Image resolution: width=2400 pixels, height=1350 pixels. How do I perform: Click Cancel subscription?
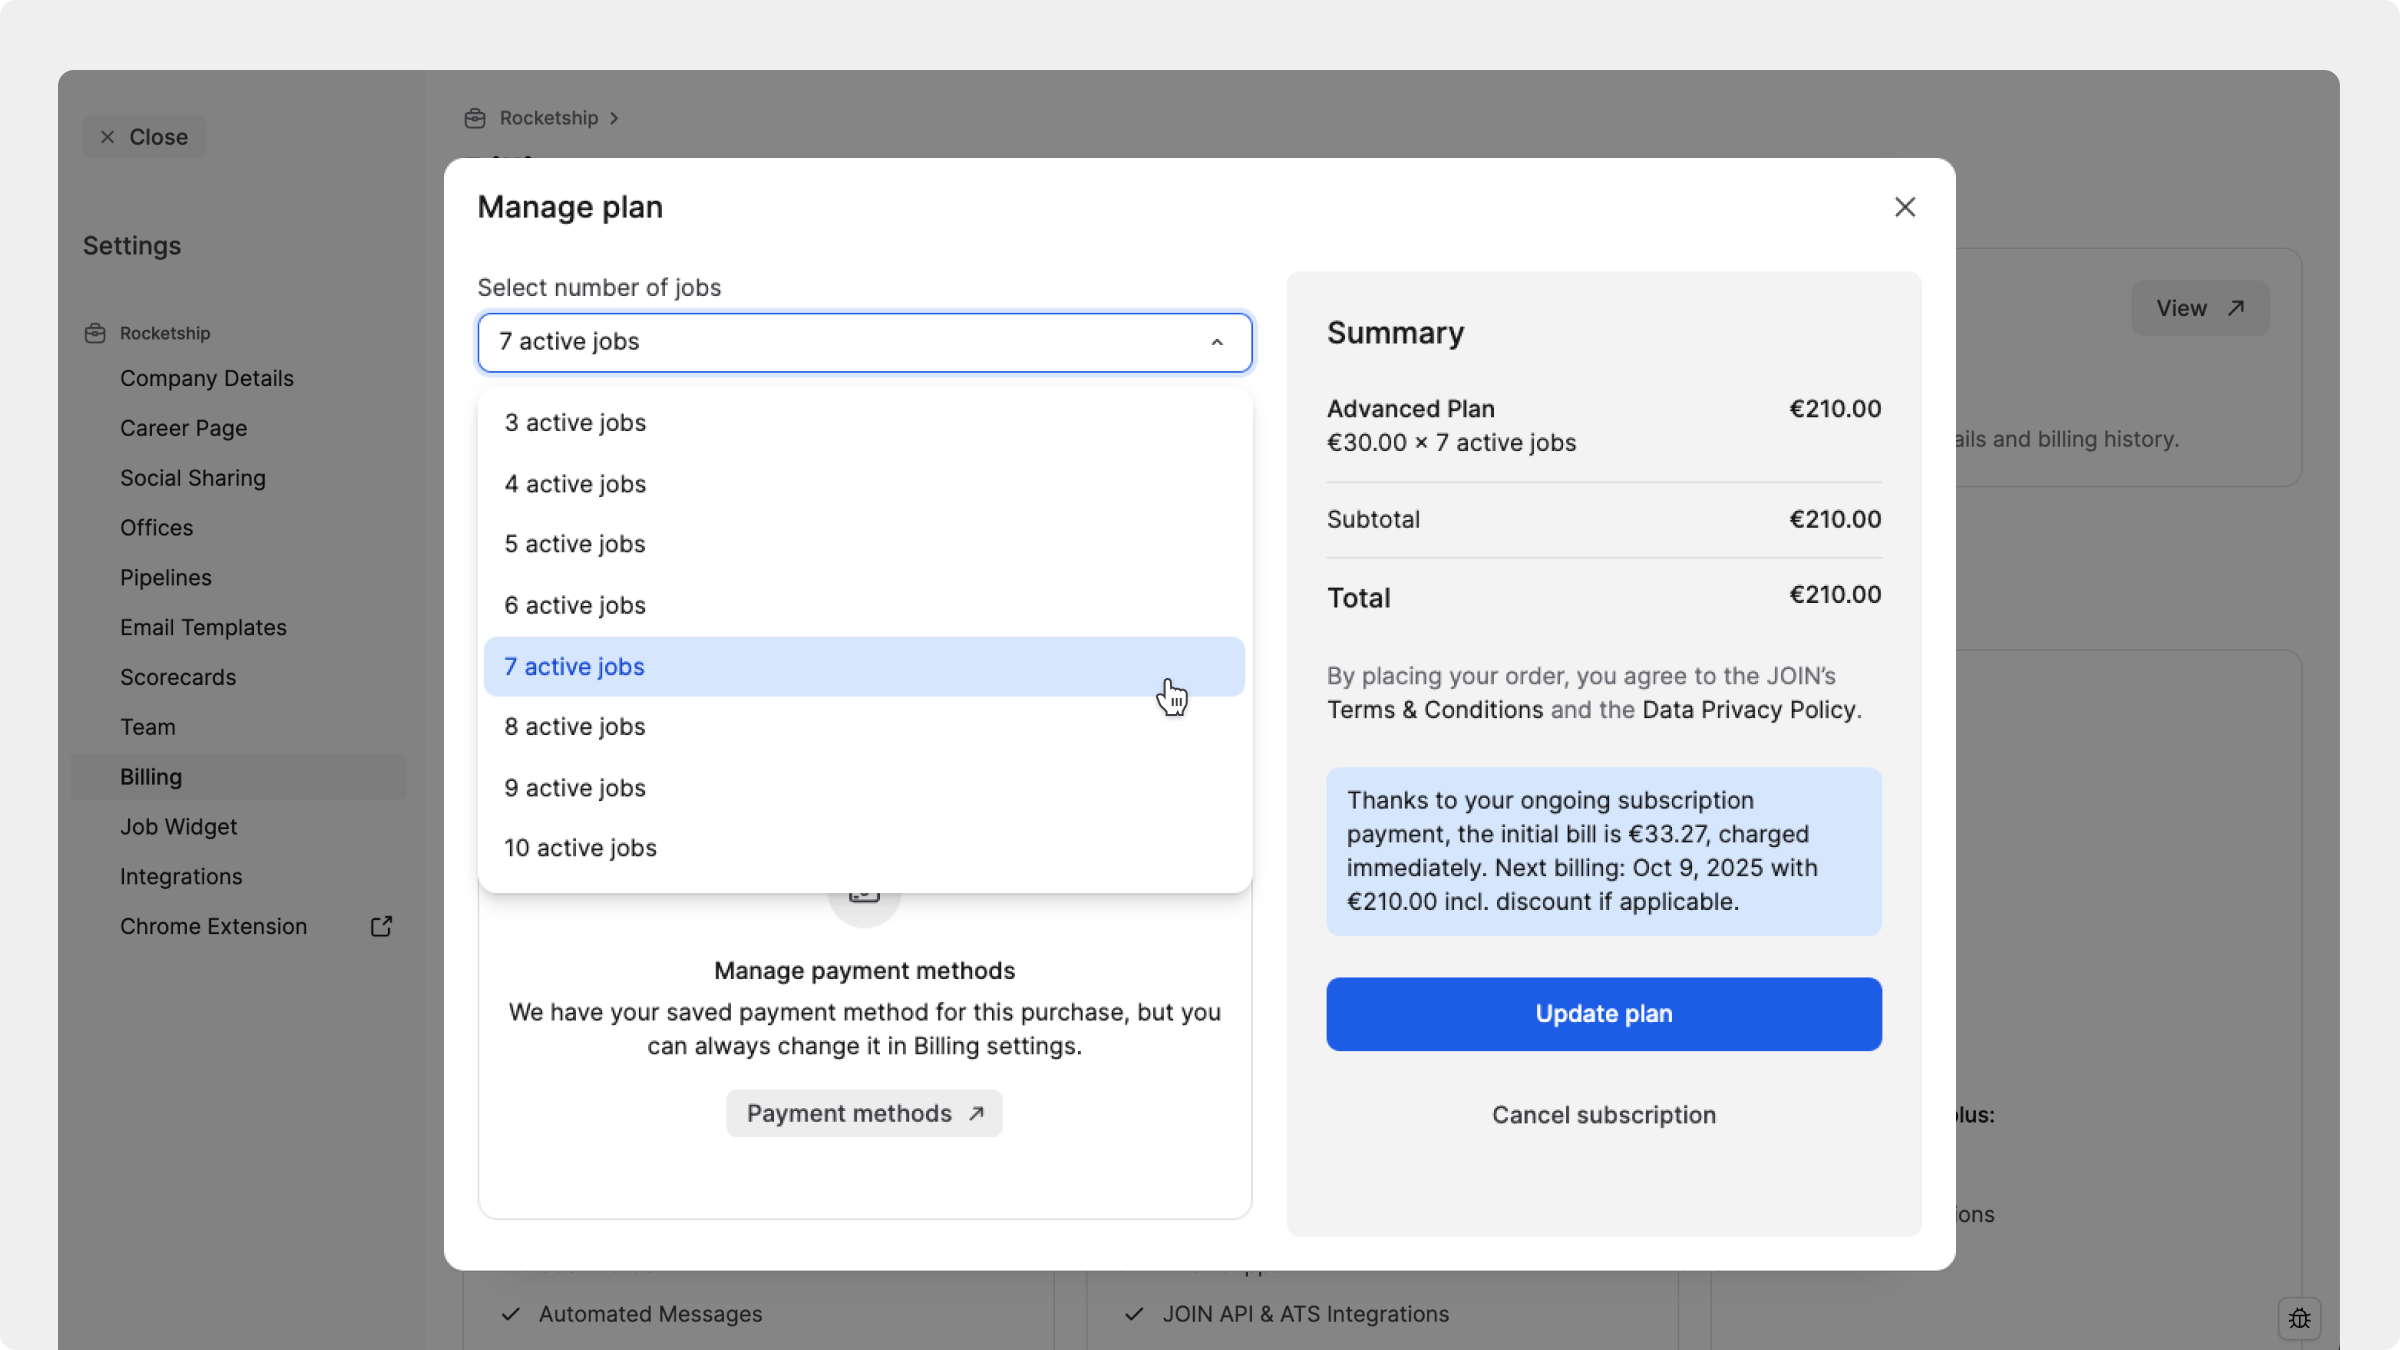coord(1603,1115)
